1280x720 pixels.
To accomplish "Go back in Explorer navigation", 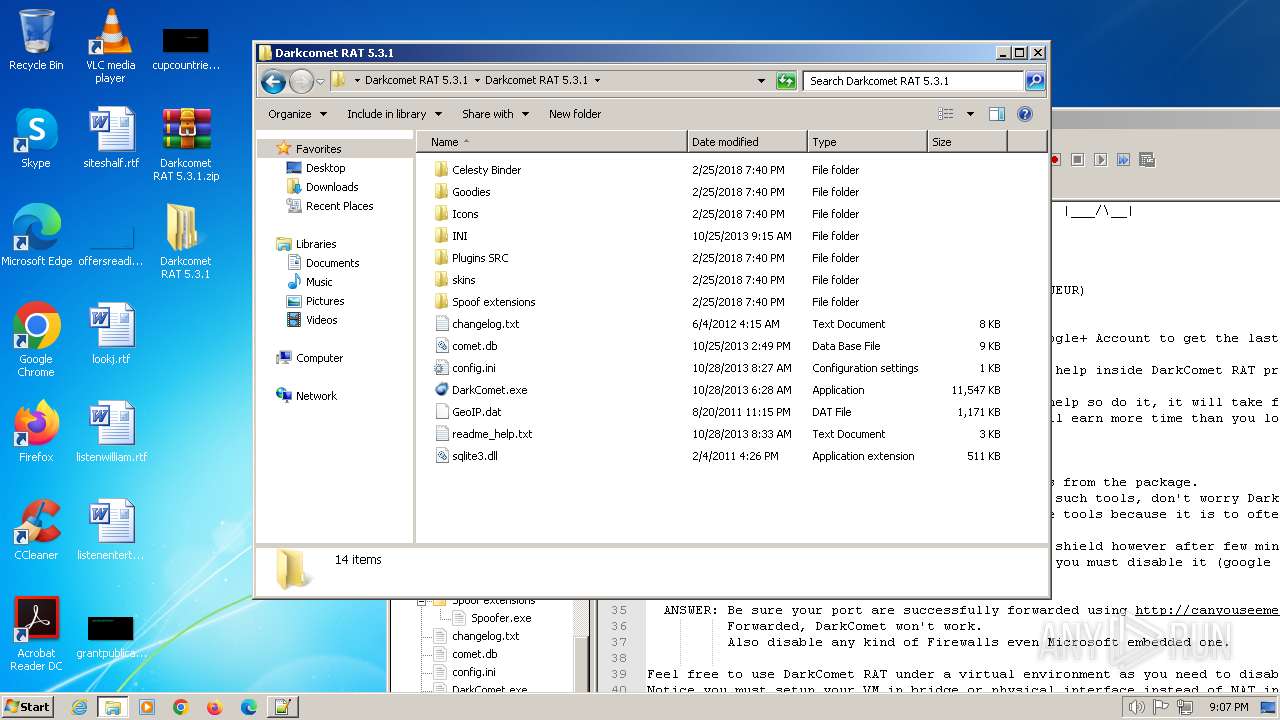I will pyautogui.click(x=273, y=81).
